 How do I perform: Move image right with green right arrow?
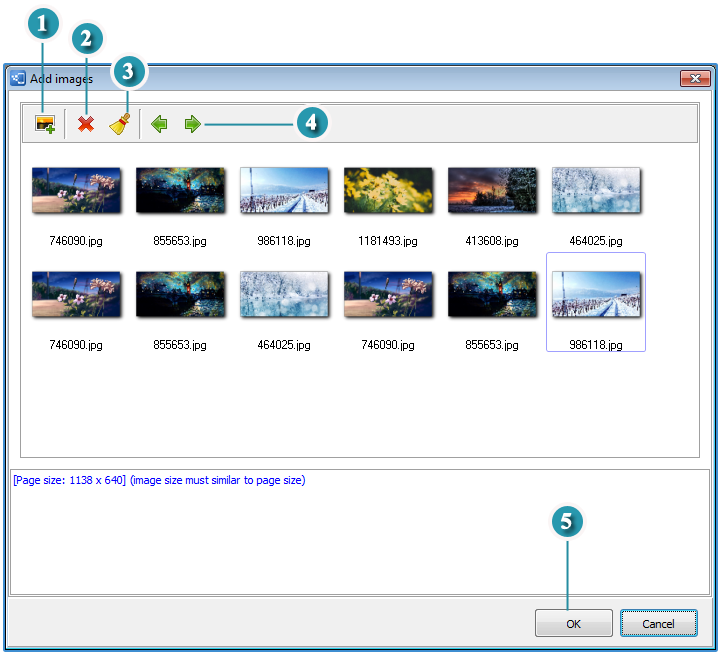(x=192, y=124)
